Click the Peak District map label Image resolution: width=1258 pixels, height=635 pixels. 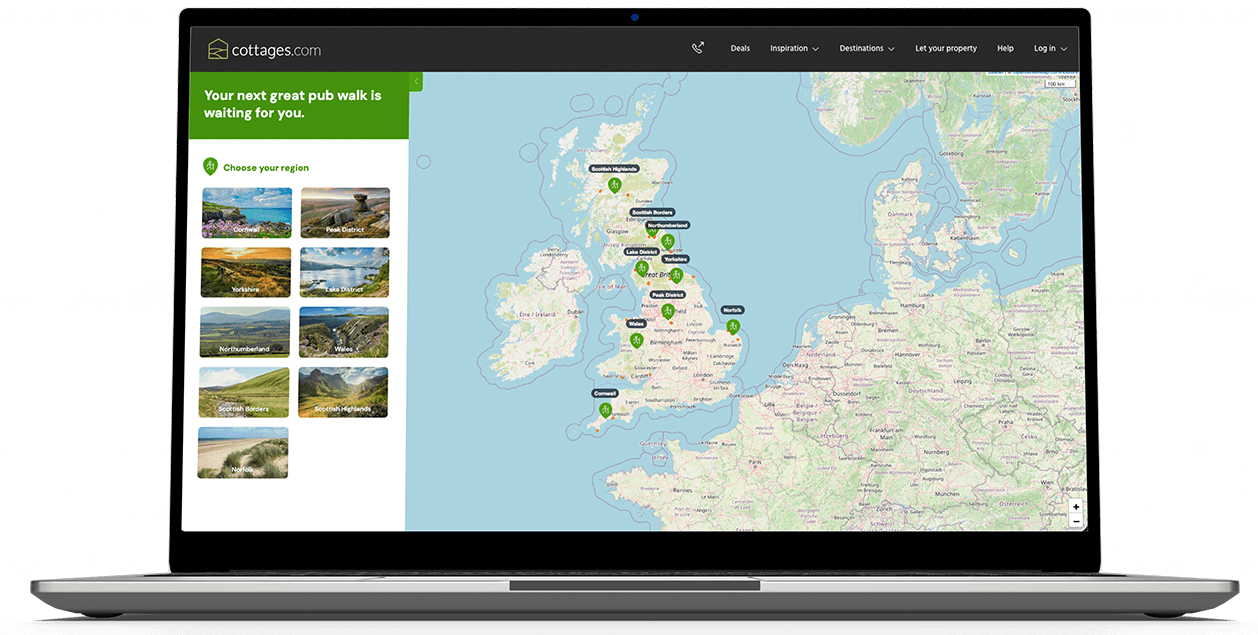tap(667, 295)
